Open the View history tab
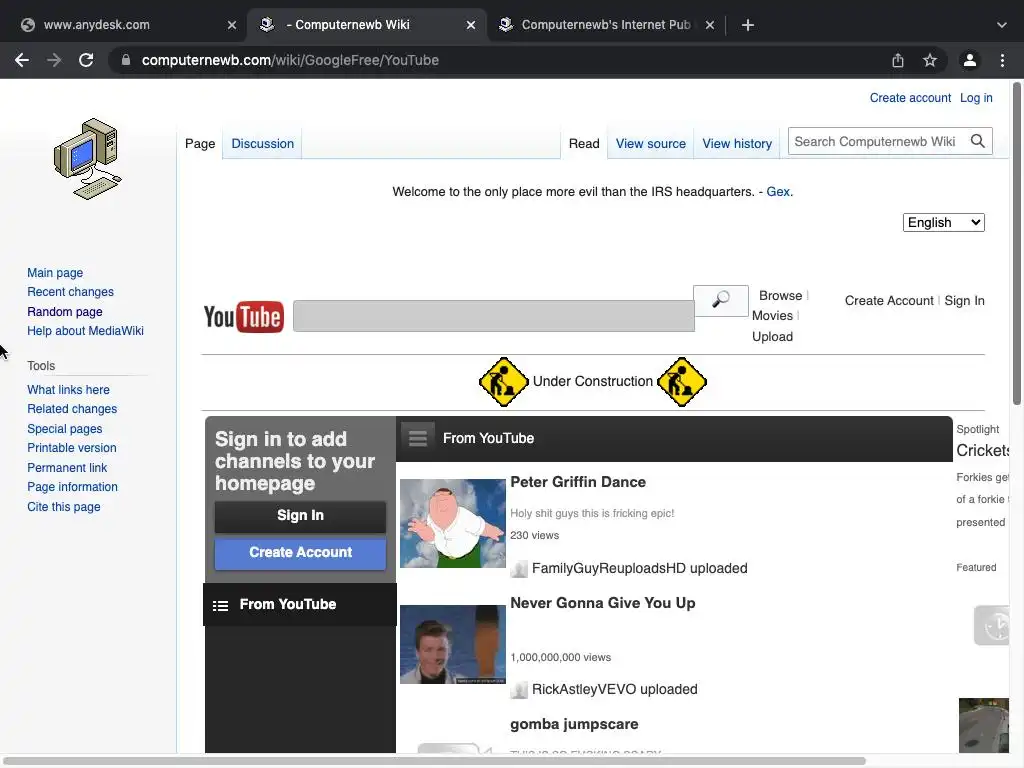Image resolution: width=1024 pixels, height=768 pixels. click(737, 144)
